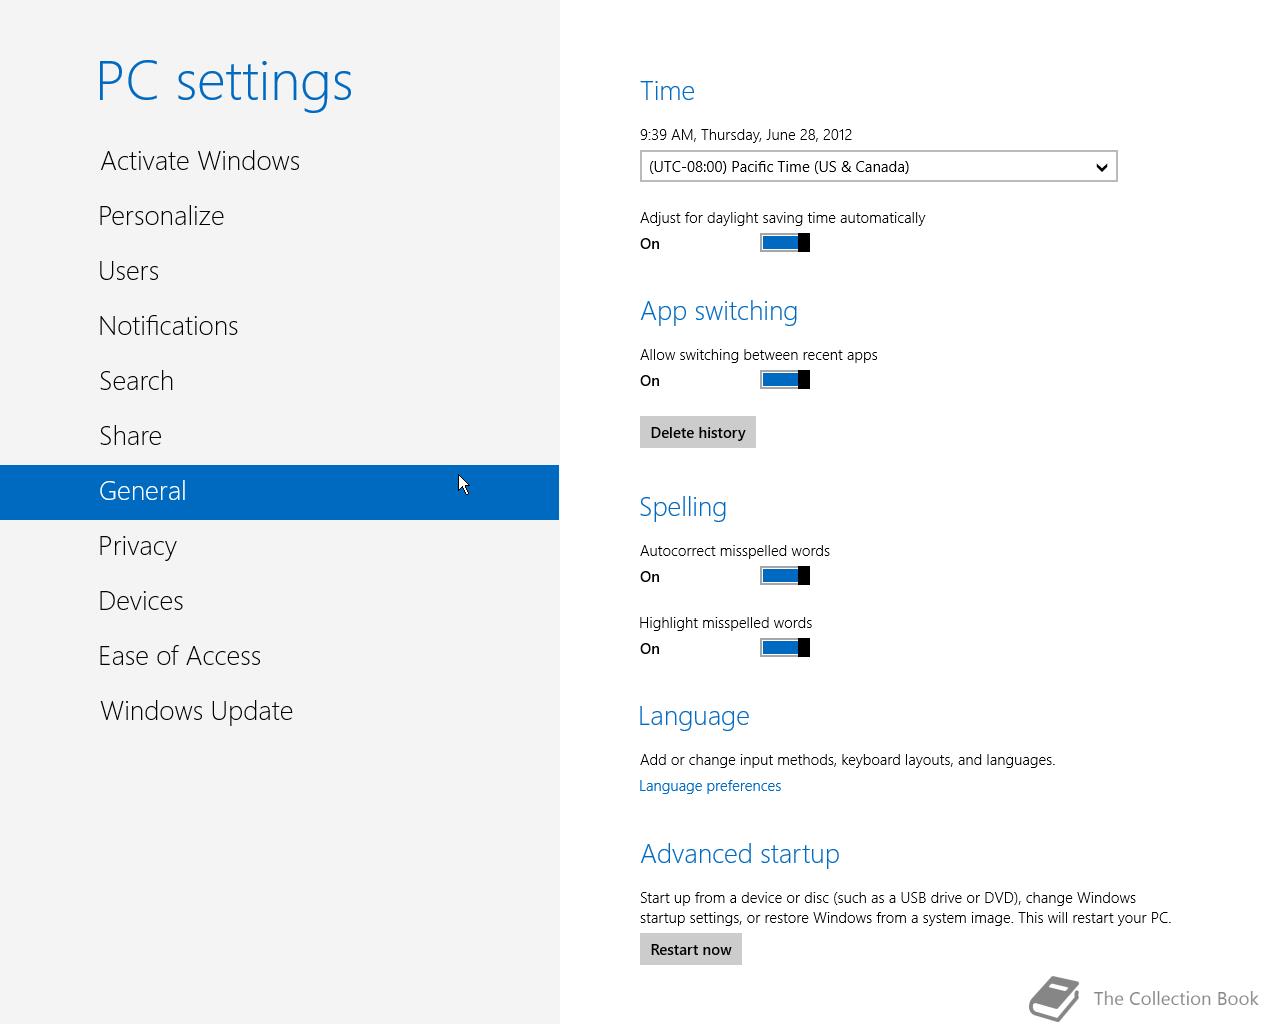Click the current date and time text
The image size is (1280, 1024).
click(746, 135)
